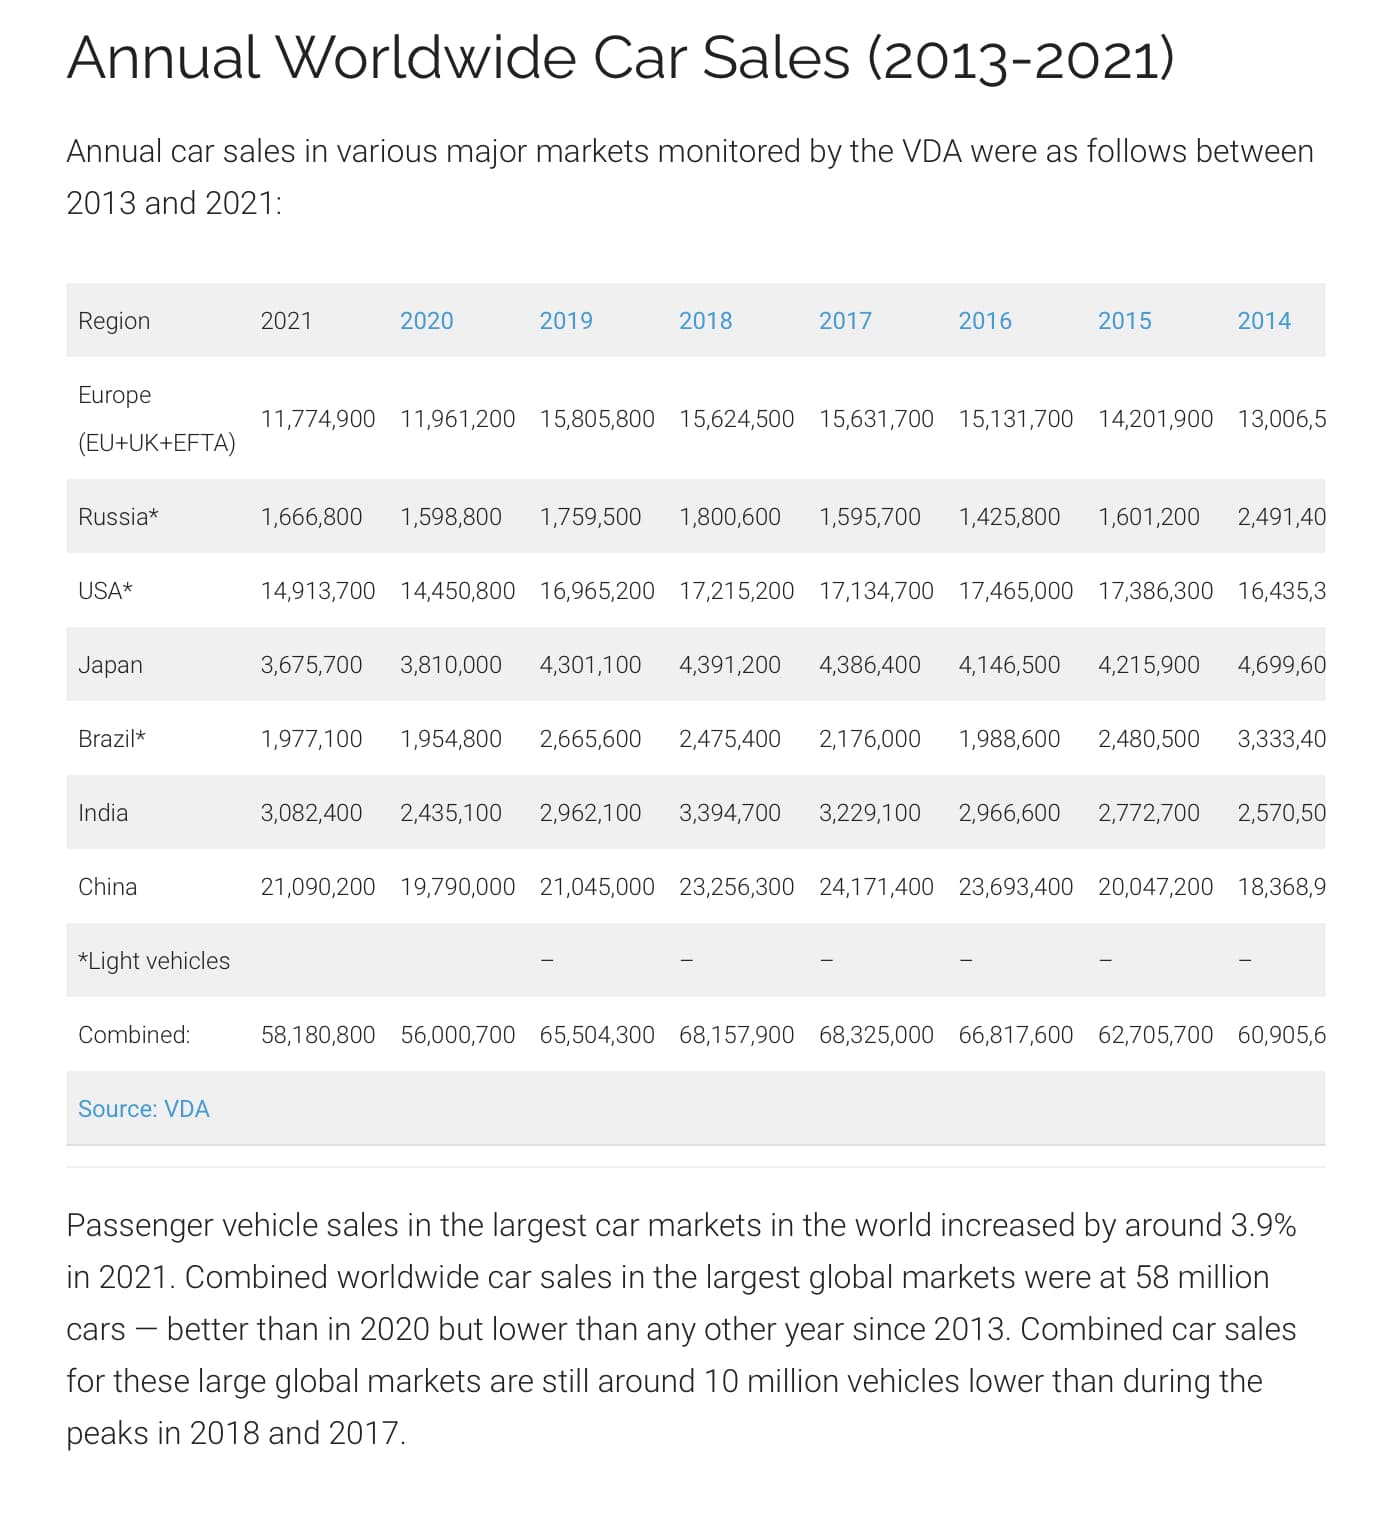Open the 2015 year link
This screenshot has height=1521, width=1378.
coord(1124,321)
